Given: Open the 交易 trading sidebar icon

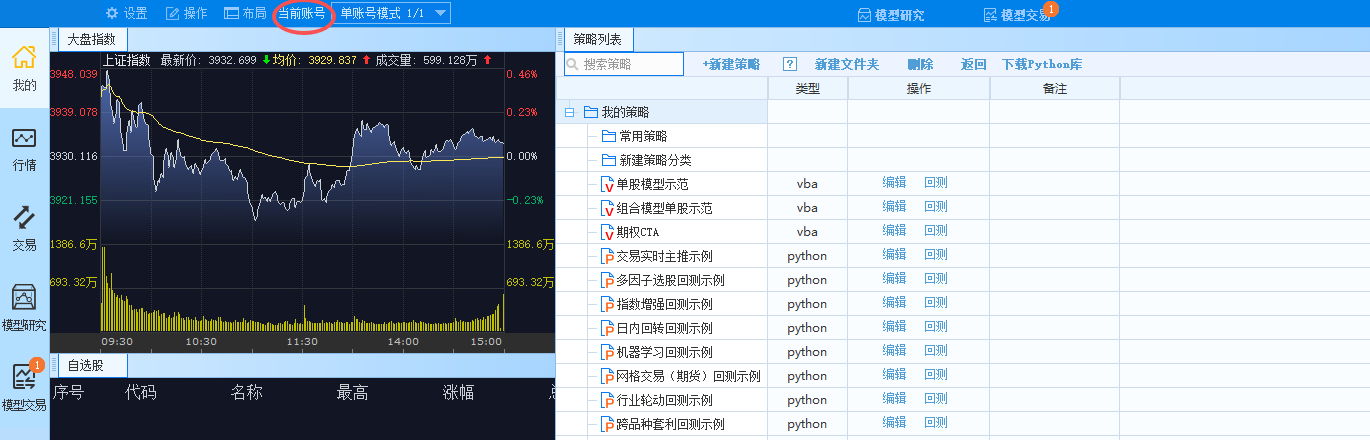Looking at the screenshot, I should 25,228.
